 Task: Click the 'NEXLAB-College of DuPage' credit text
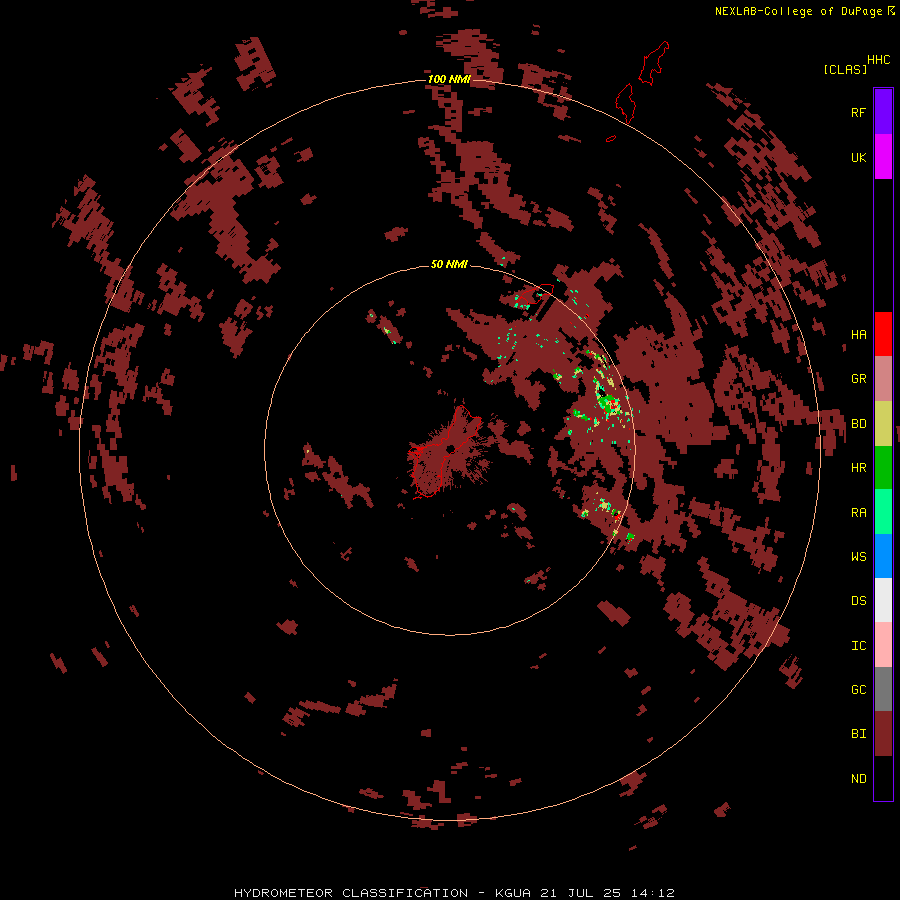click(798, 11)
